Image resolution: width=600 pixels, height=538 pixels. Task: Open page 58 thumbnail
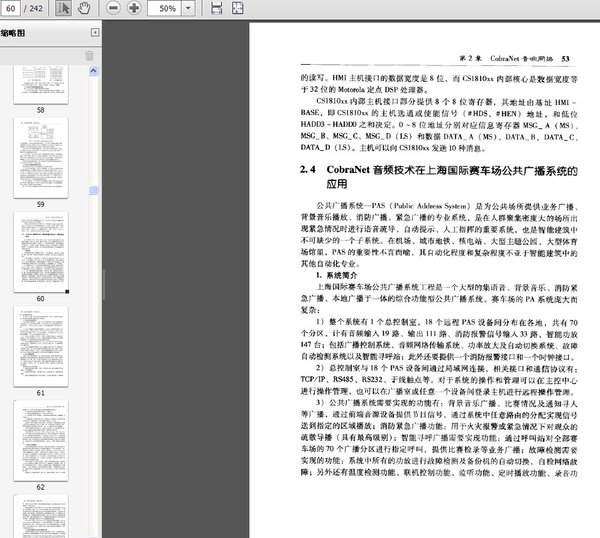point(41,85)
